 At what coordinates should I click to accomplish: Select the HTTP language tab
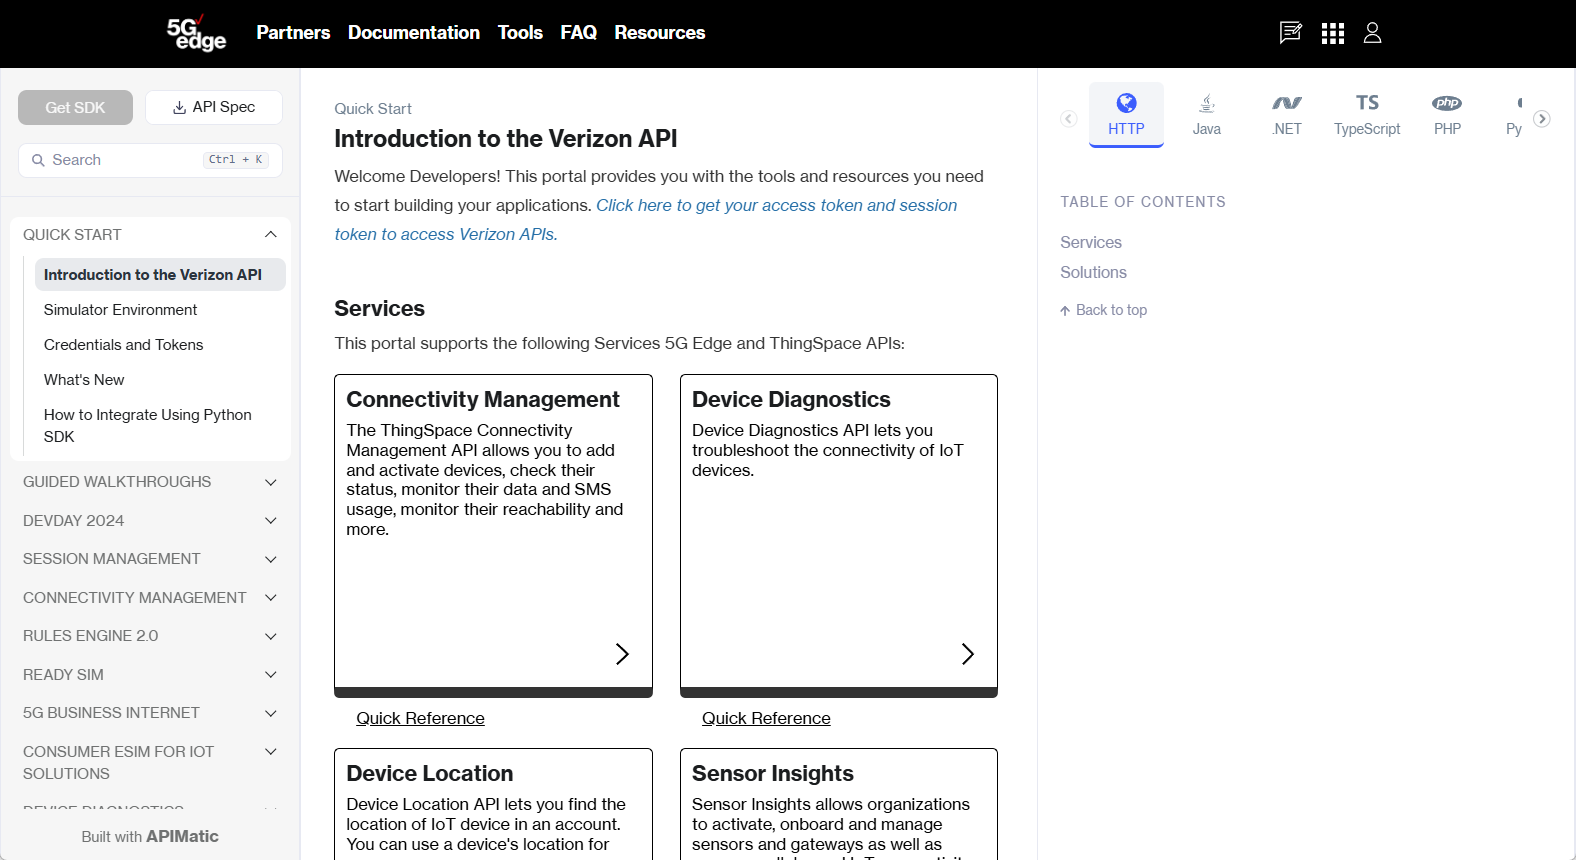pyautogui.click(x=1126, y=114)
